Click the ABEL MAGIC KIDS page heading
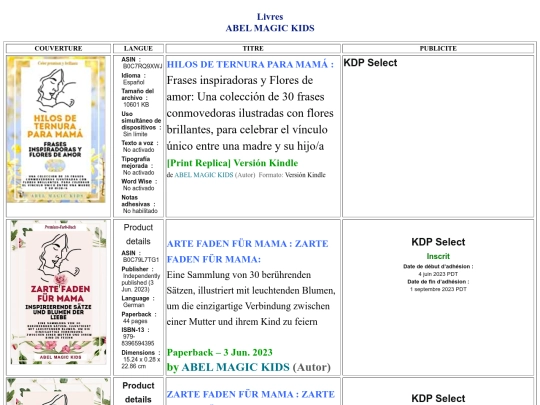Screen dimensions: 540x405 pos(270,28)
